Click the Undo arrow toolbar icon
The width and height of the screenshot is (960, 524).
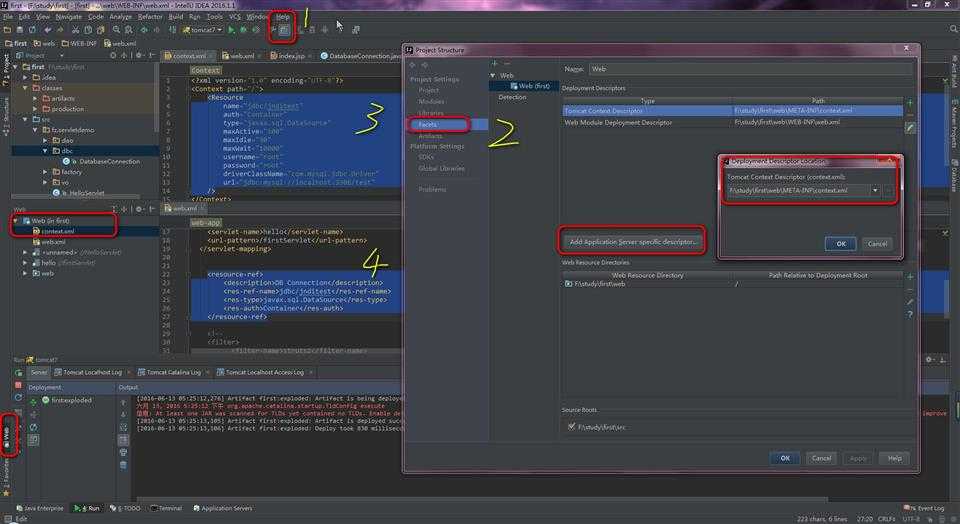pos(48,29)
